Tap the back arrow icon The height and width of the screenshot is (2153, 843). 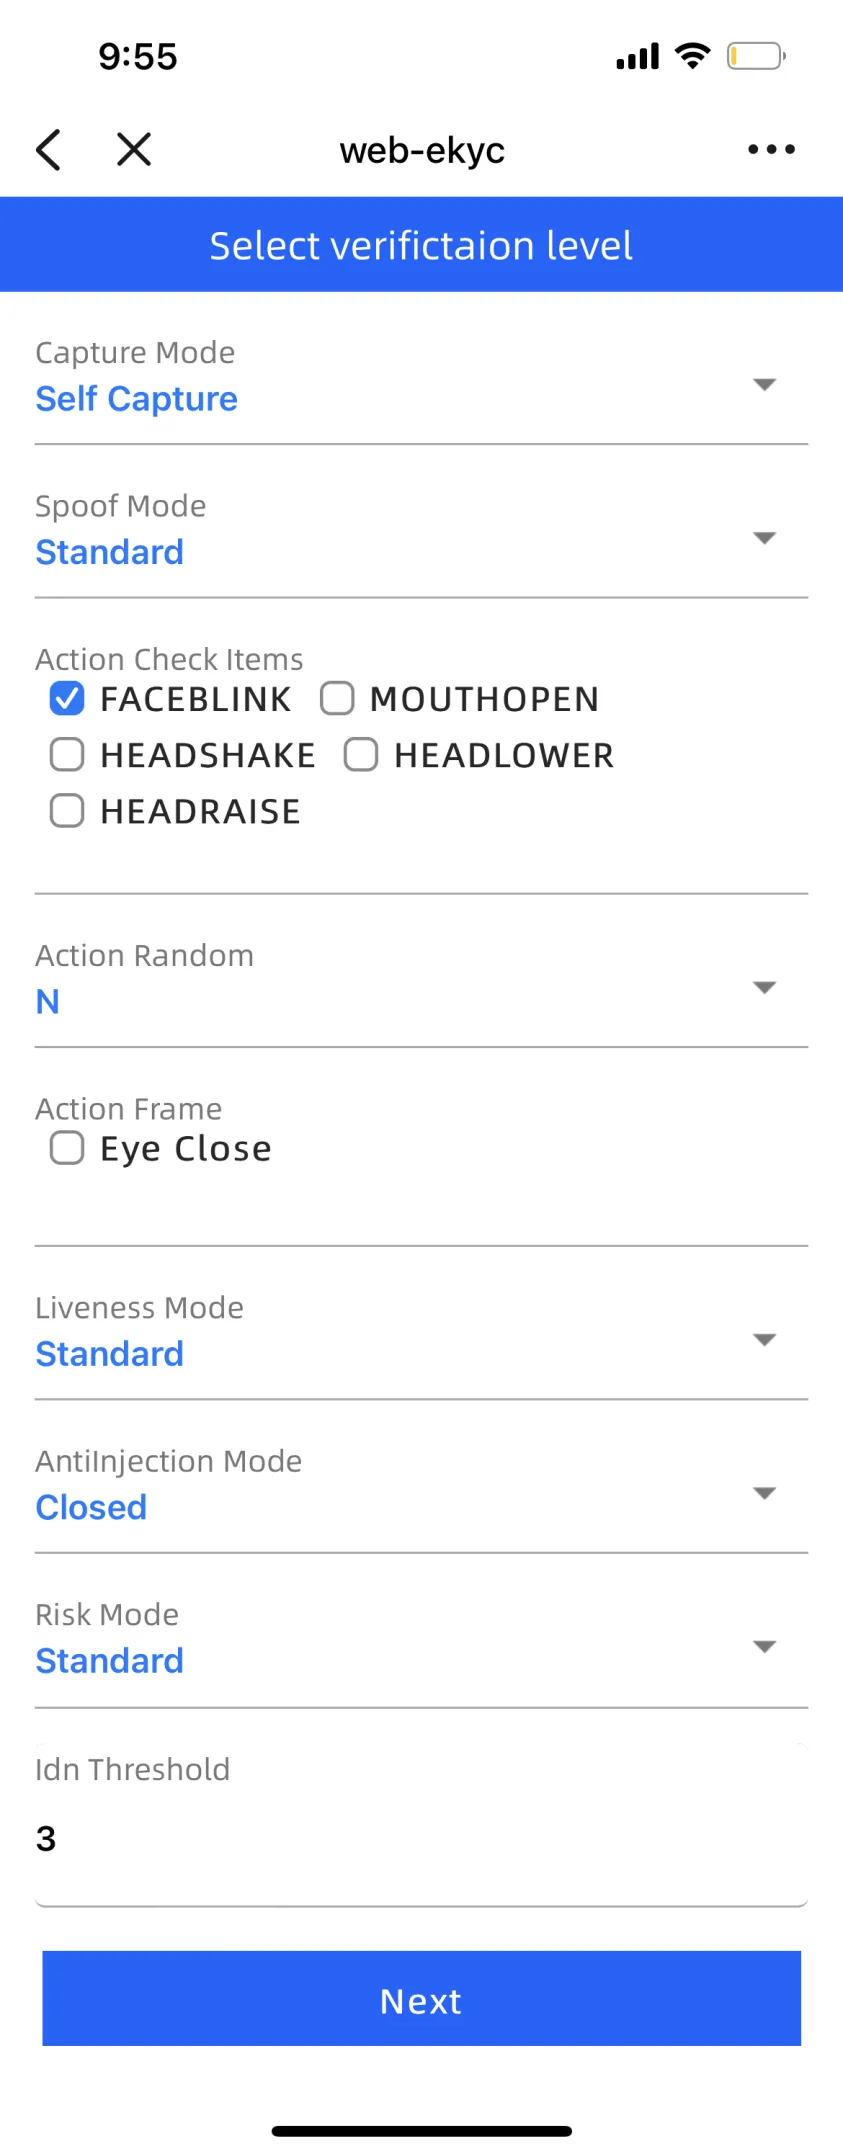click(48, 150)
